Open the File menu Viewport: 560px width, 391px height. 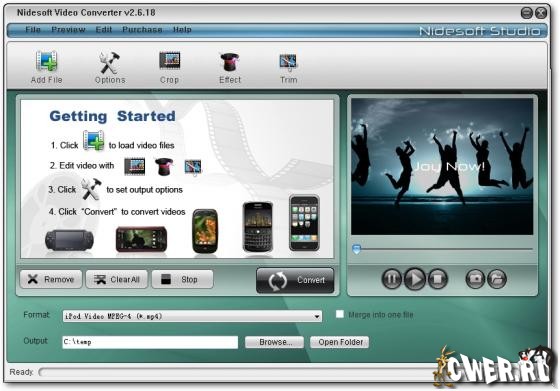point(33,30)
